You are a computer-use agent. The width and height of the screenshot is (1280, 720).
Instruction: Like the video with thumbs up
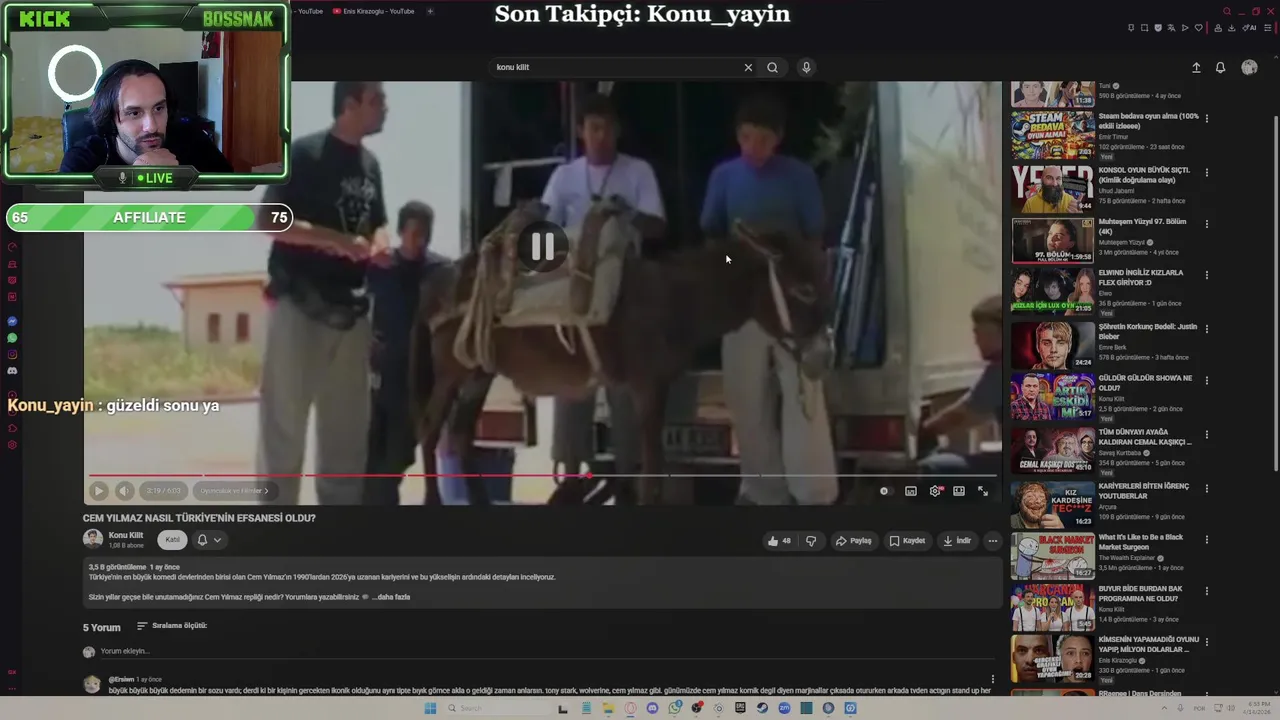(780, 541)
